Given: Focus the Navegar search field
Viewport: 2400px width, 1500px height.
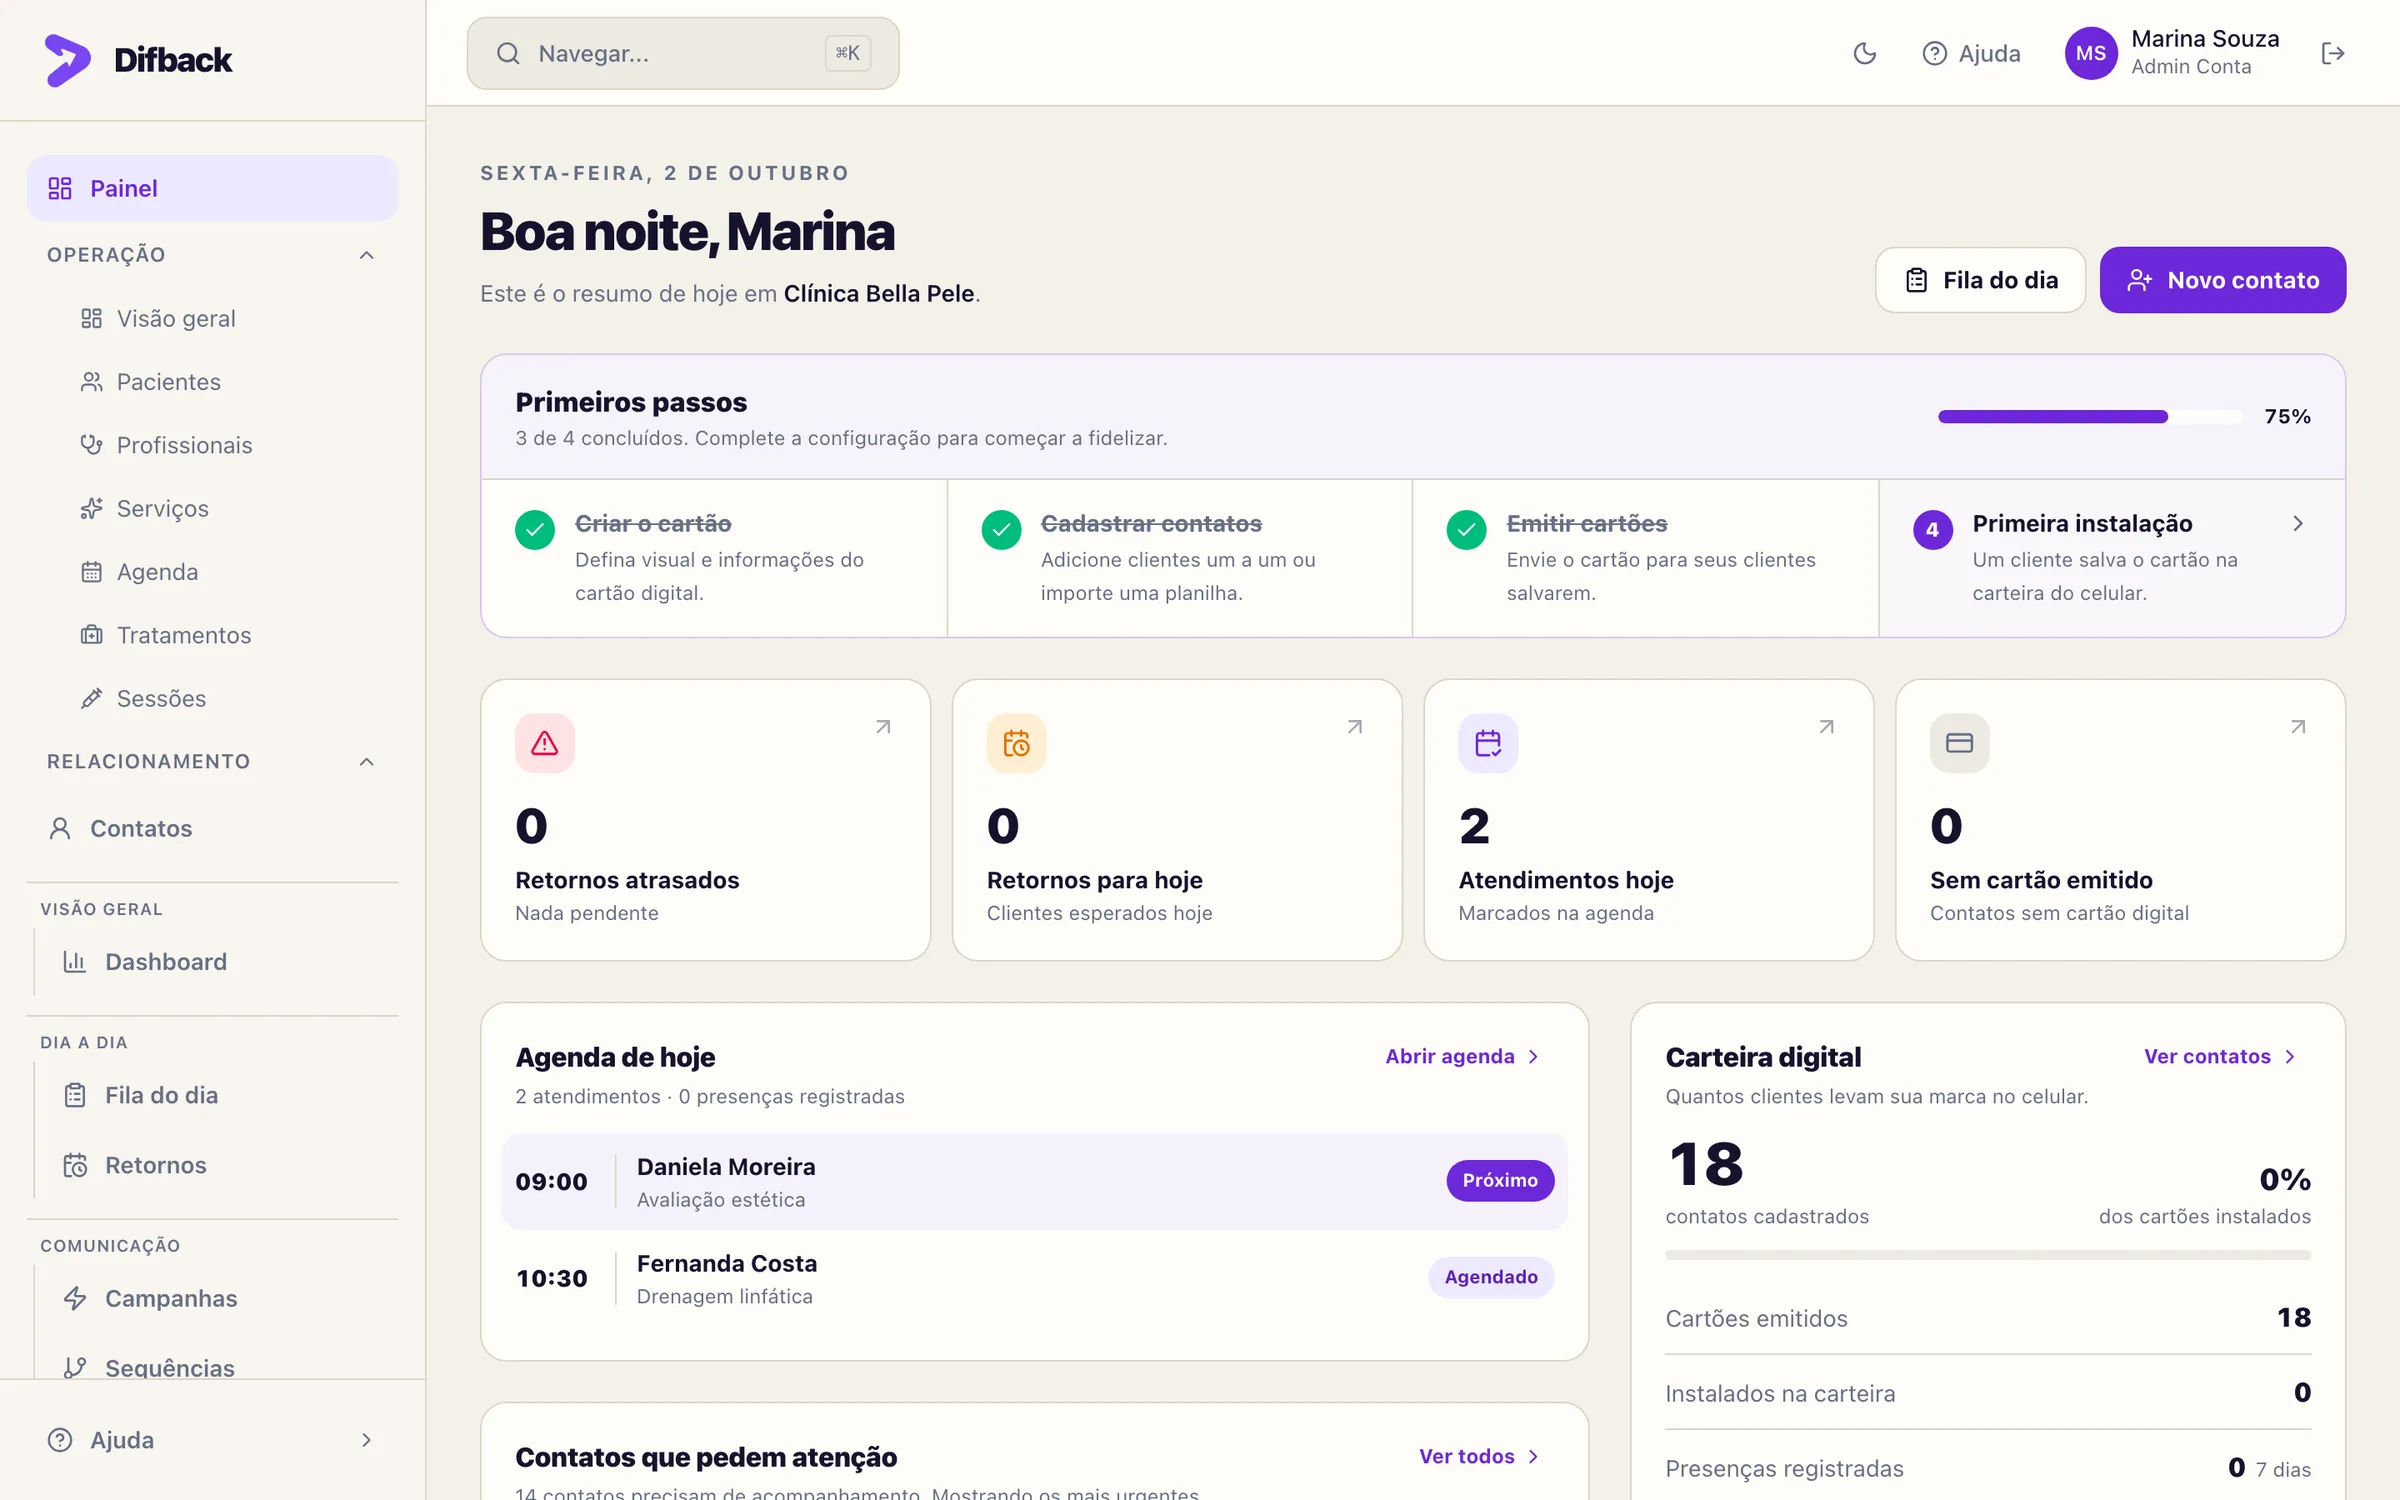Looking at the screenshot, I should tap(683, 53).
